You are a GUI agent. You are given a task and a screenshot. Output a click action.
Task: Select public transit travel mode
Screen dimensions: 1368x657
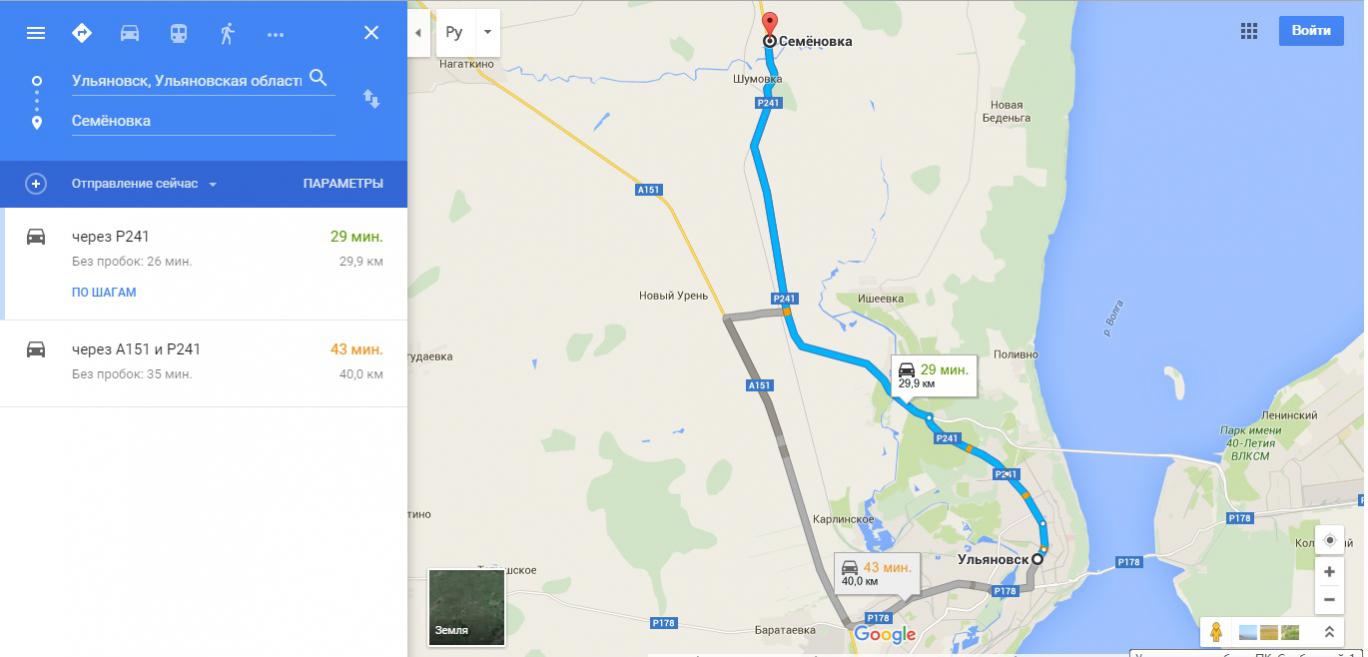[178, 33]
